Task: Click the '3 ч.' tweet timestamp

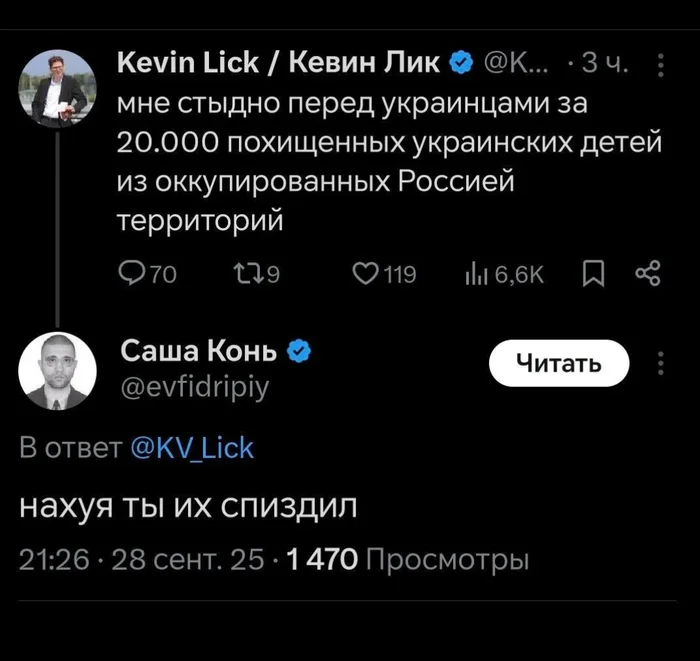Action: (603, 66)
